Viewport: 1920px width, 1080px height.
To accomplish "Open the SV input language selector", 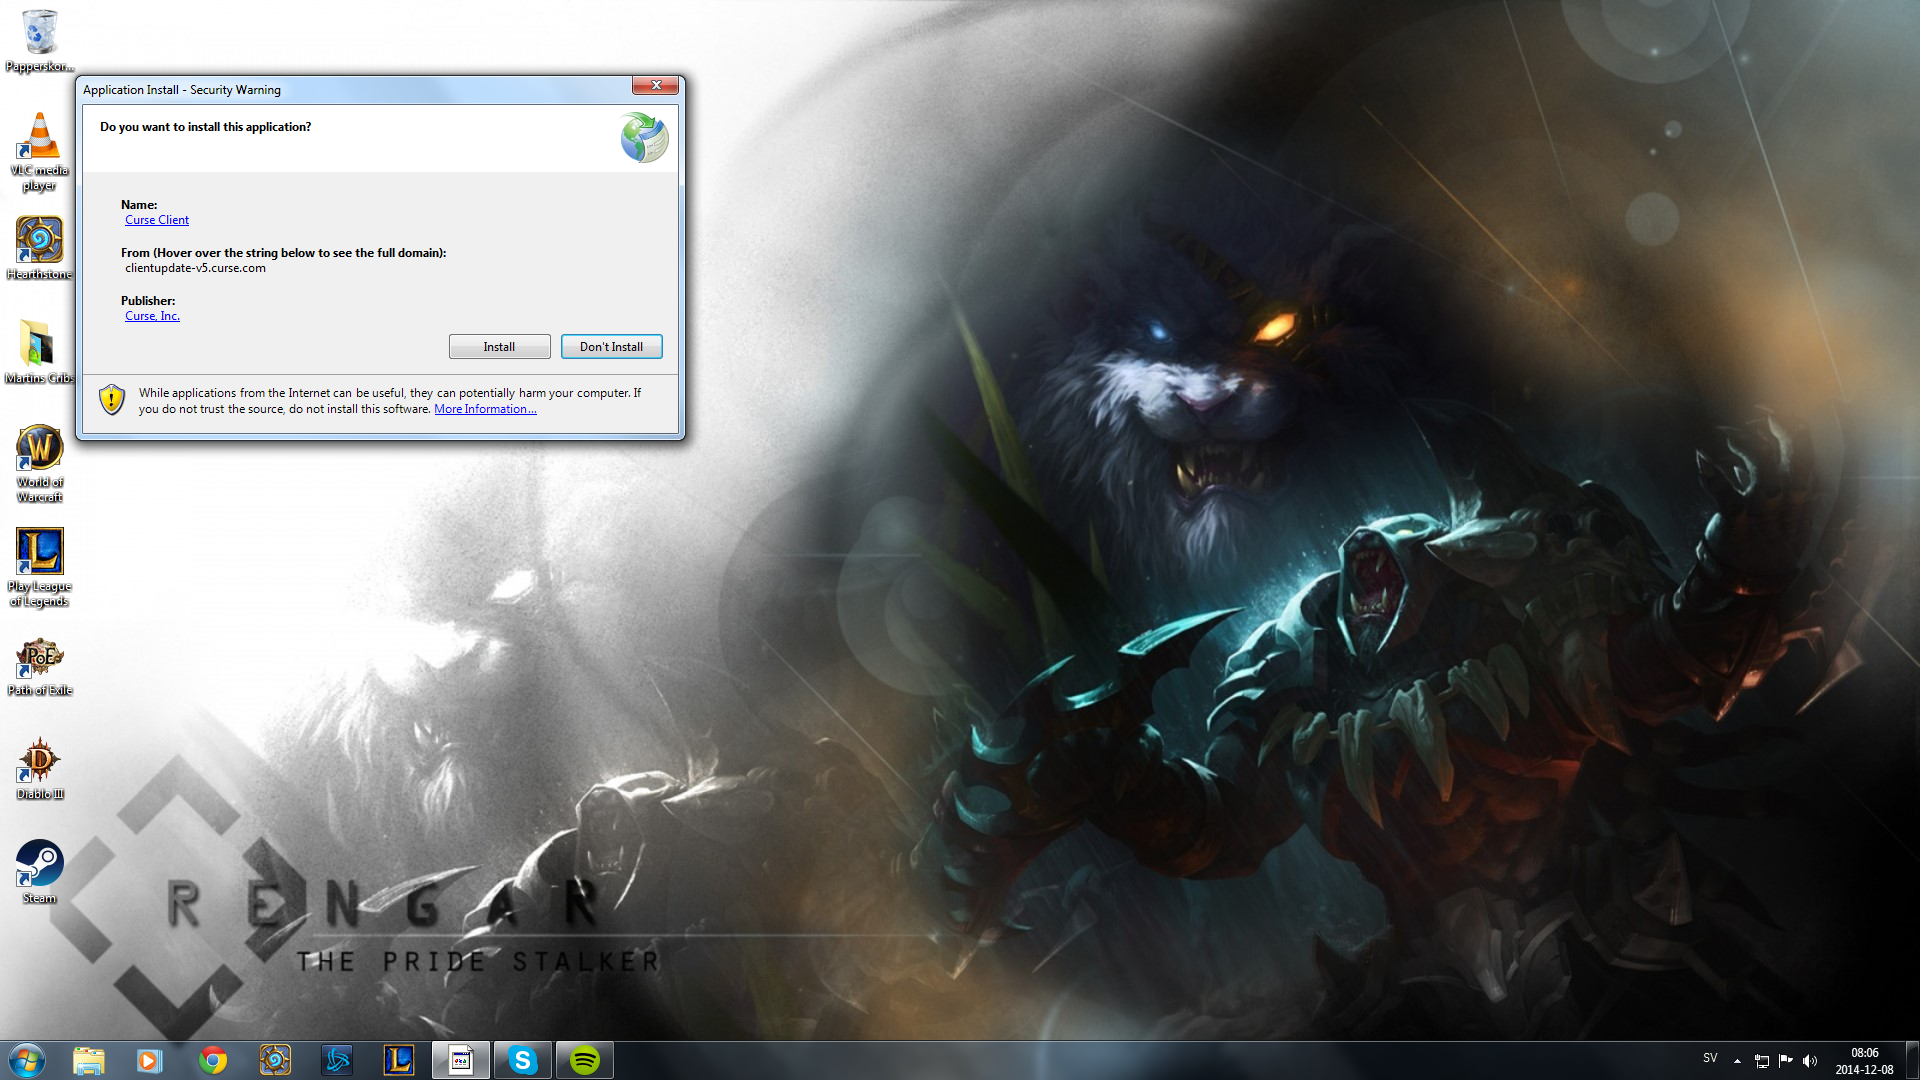I will point(1710,1058).
